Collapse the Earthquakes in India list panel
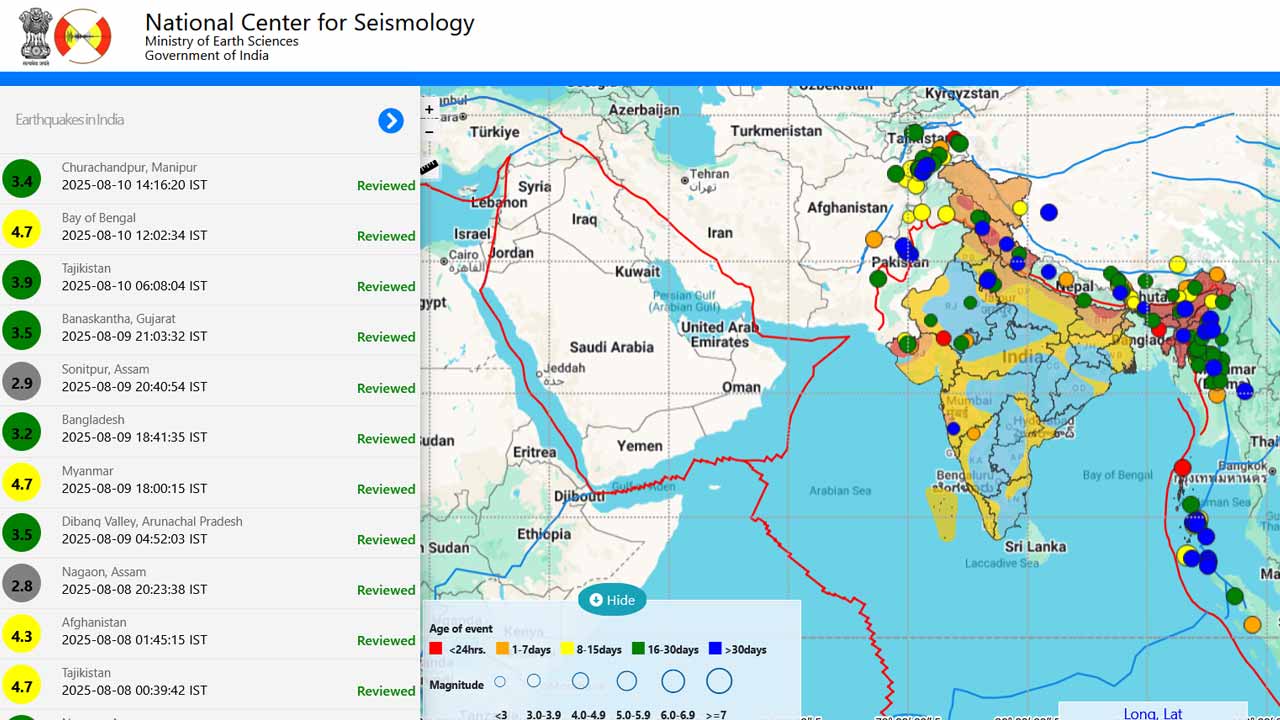Screen dimensions: 1280x720 coord(390,121)
